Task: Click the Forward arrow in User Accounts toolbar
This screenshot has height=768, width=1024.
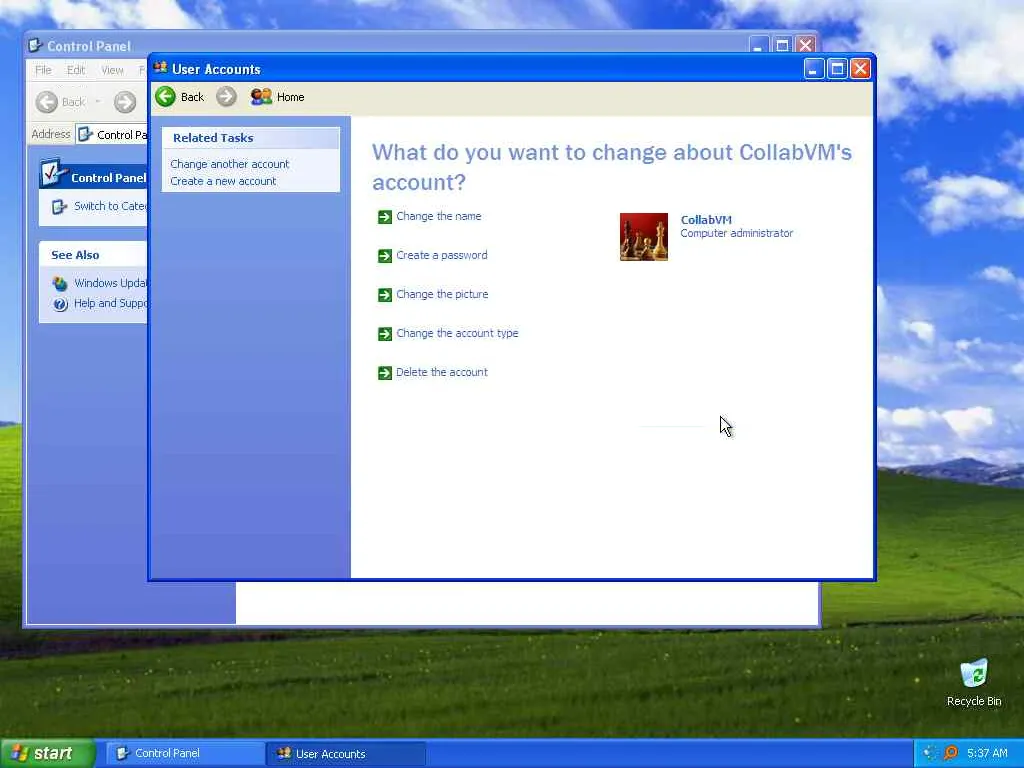Action: pos(227,97)
